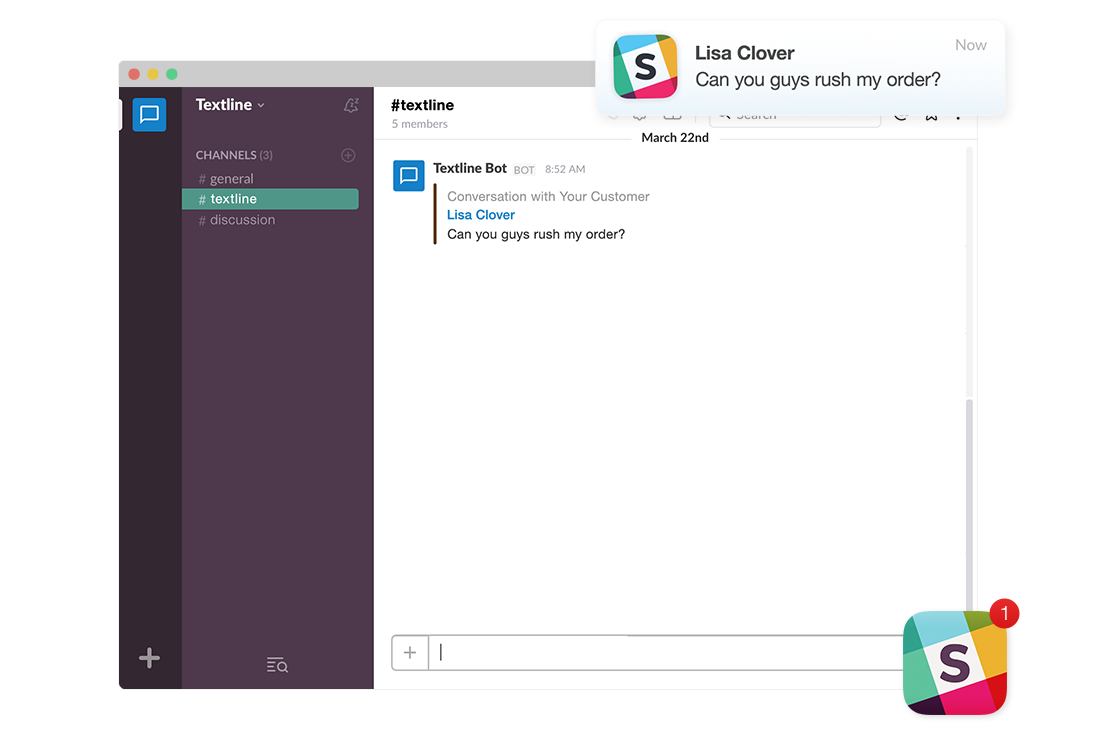Screen dimensions: 1096x730
Task: Click the red close window button
Action: tap(134, 74)
